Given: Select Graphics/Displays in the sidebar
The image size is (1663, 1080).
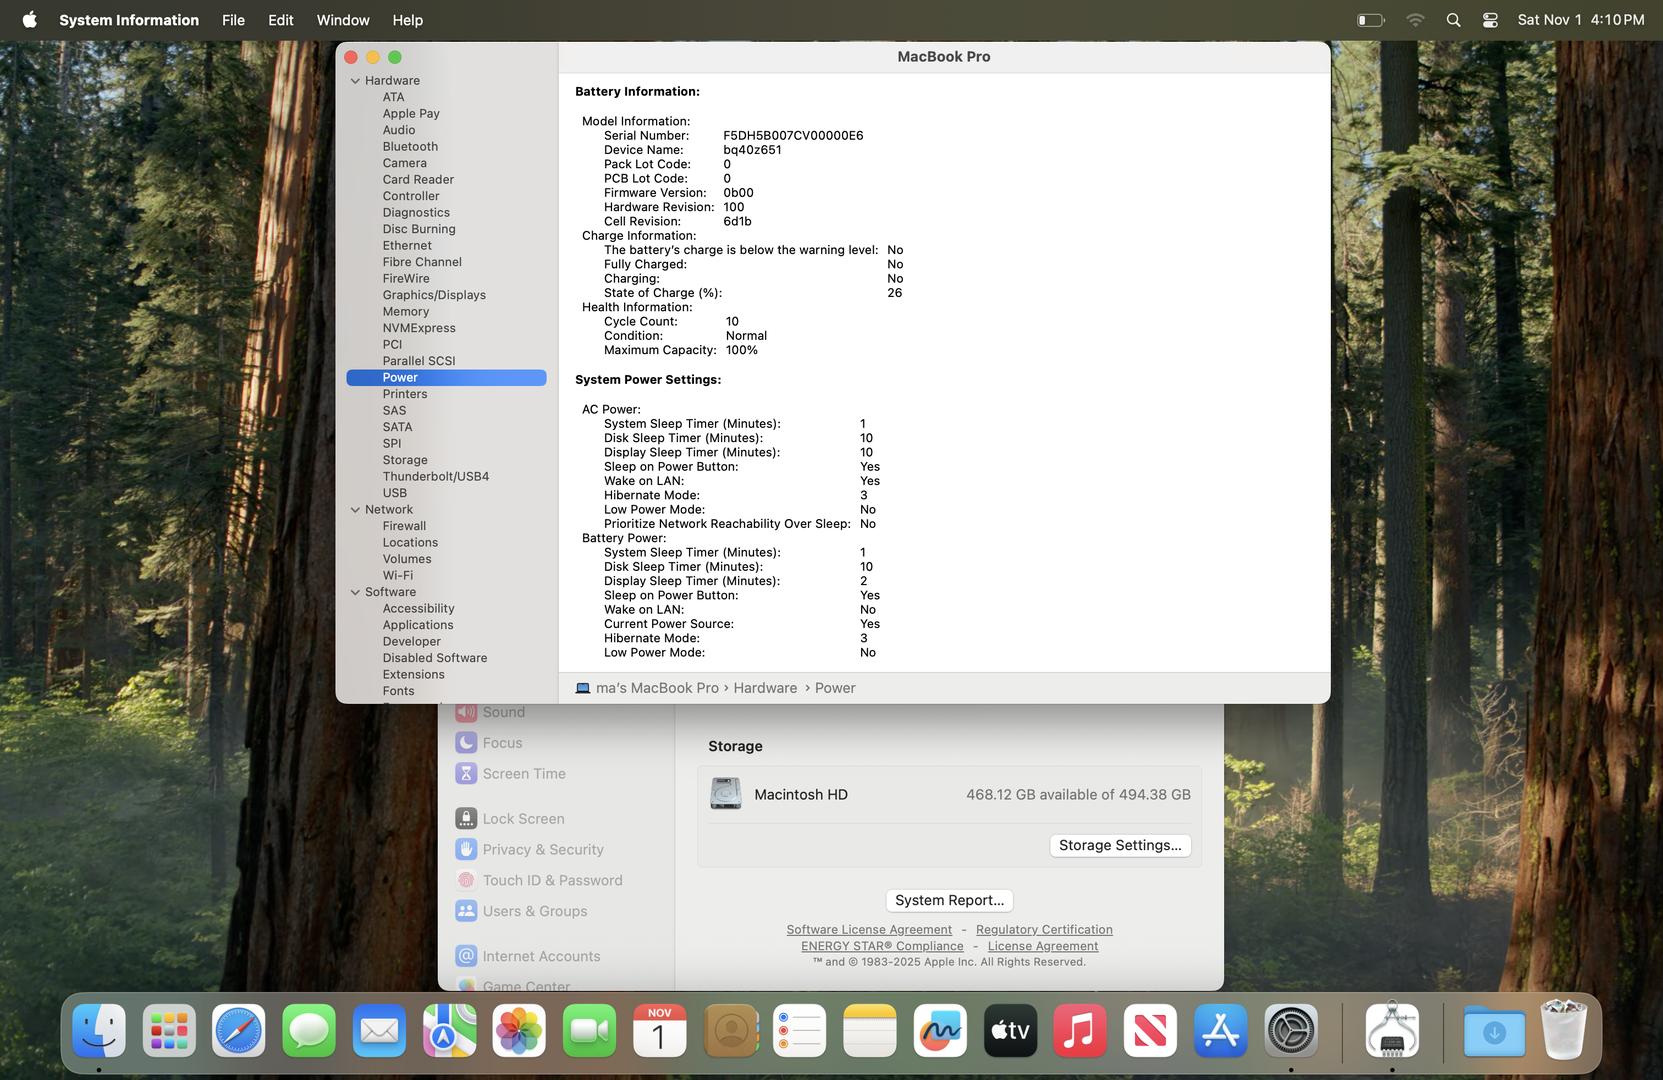Looking at the screenshot, I should (x=434, y=295).
